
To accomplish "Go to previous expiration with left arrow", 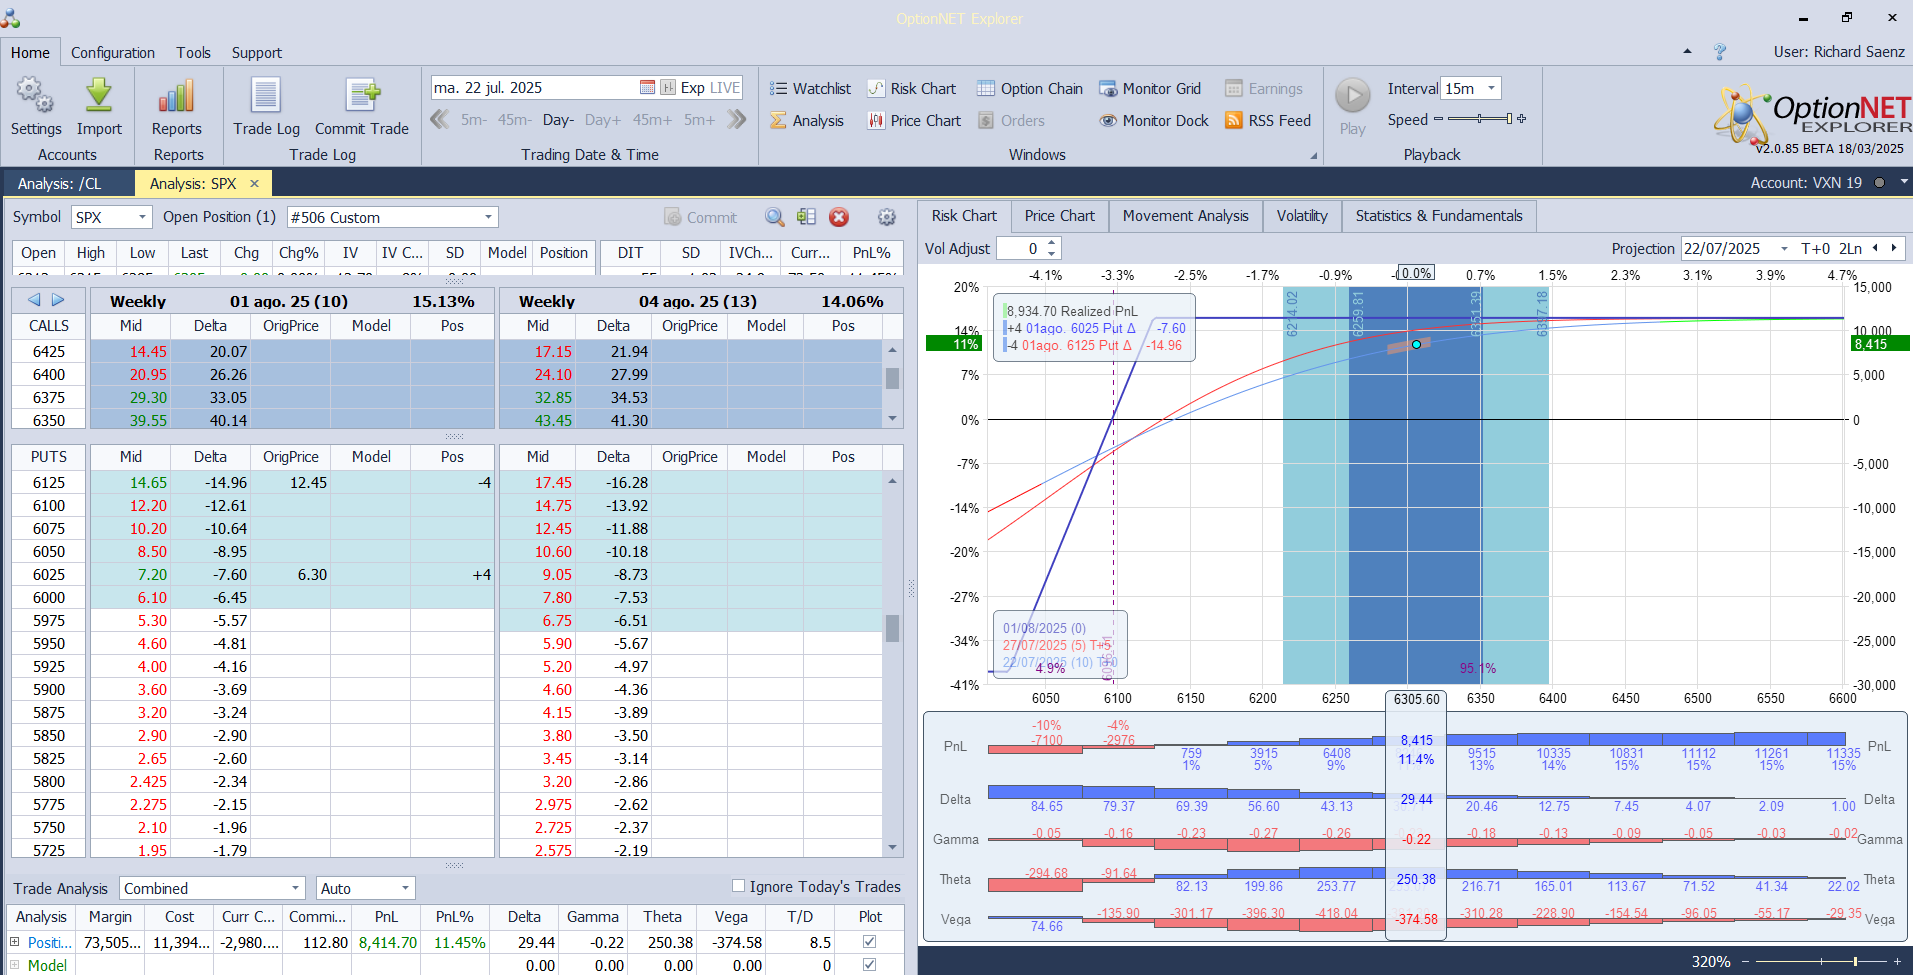I will coord(34,300).
